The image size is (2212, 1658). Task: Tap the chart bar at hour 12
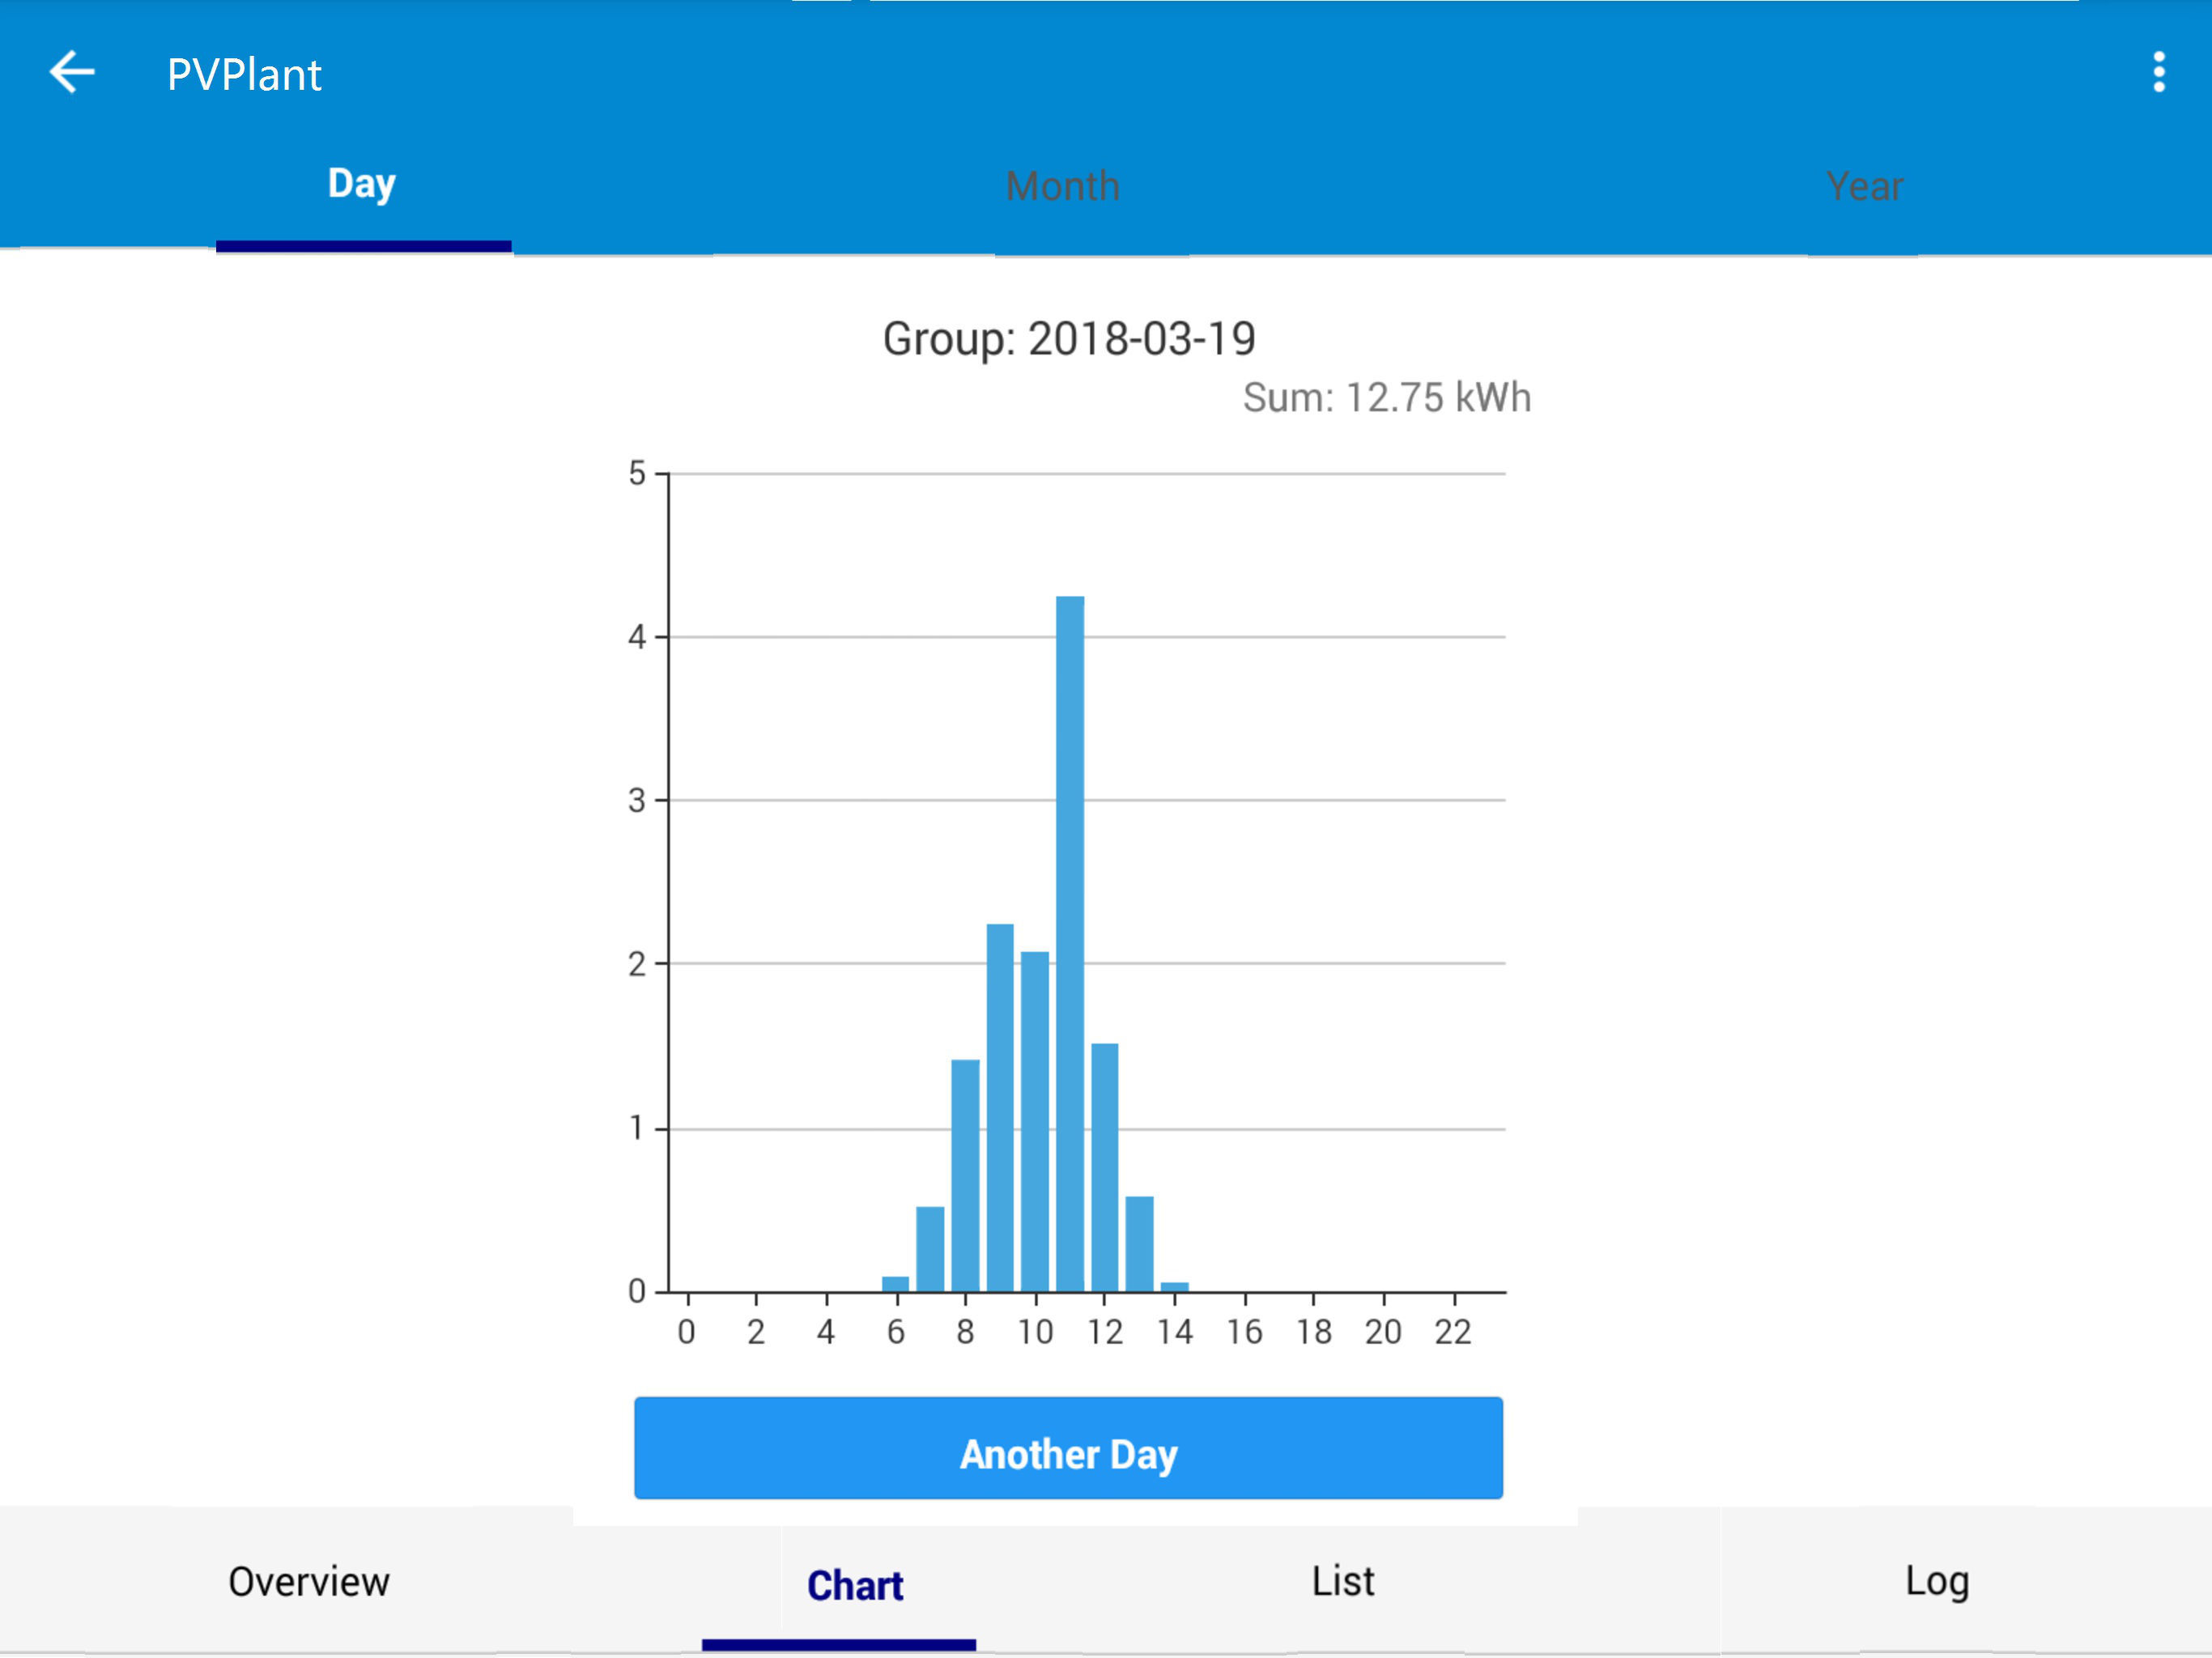(x=1104, y=1167)
